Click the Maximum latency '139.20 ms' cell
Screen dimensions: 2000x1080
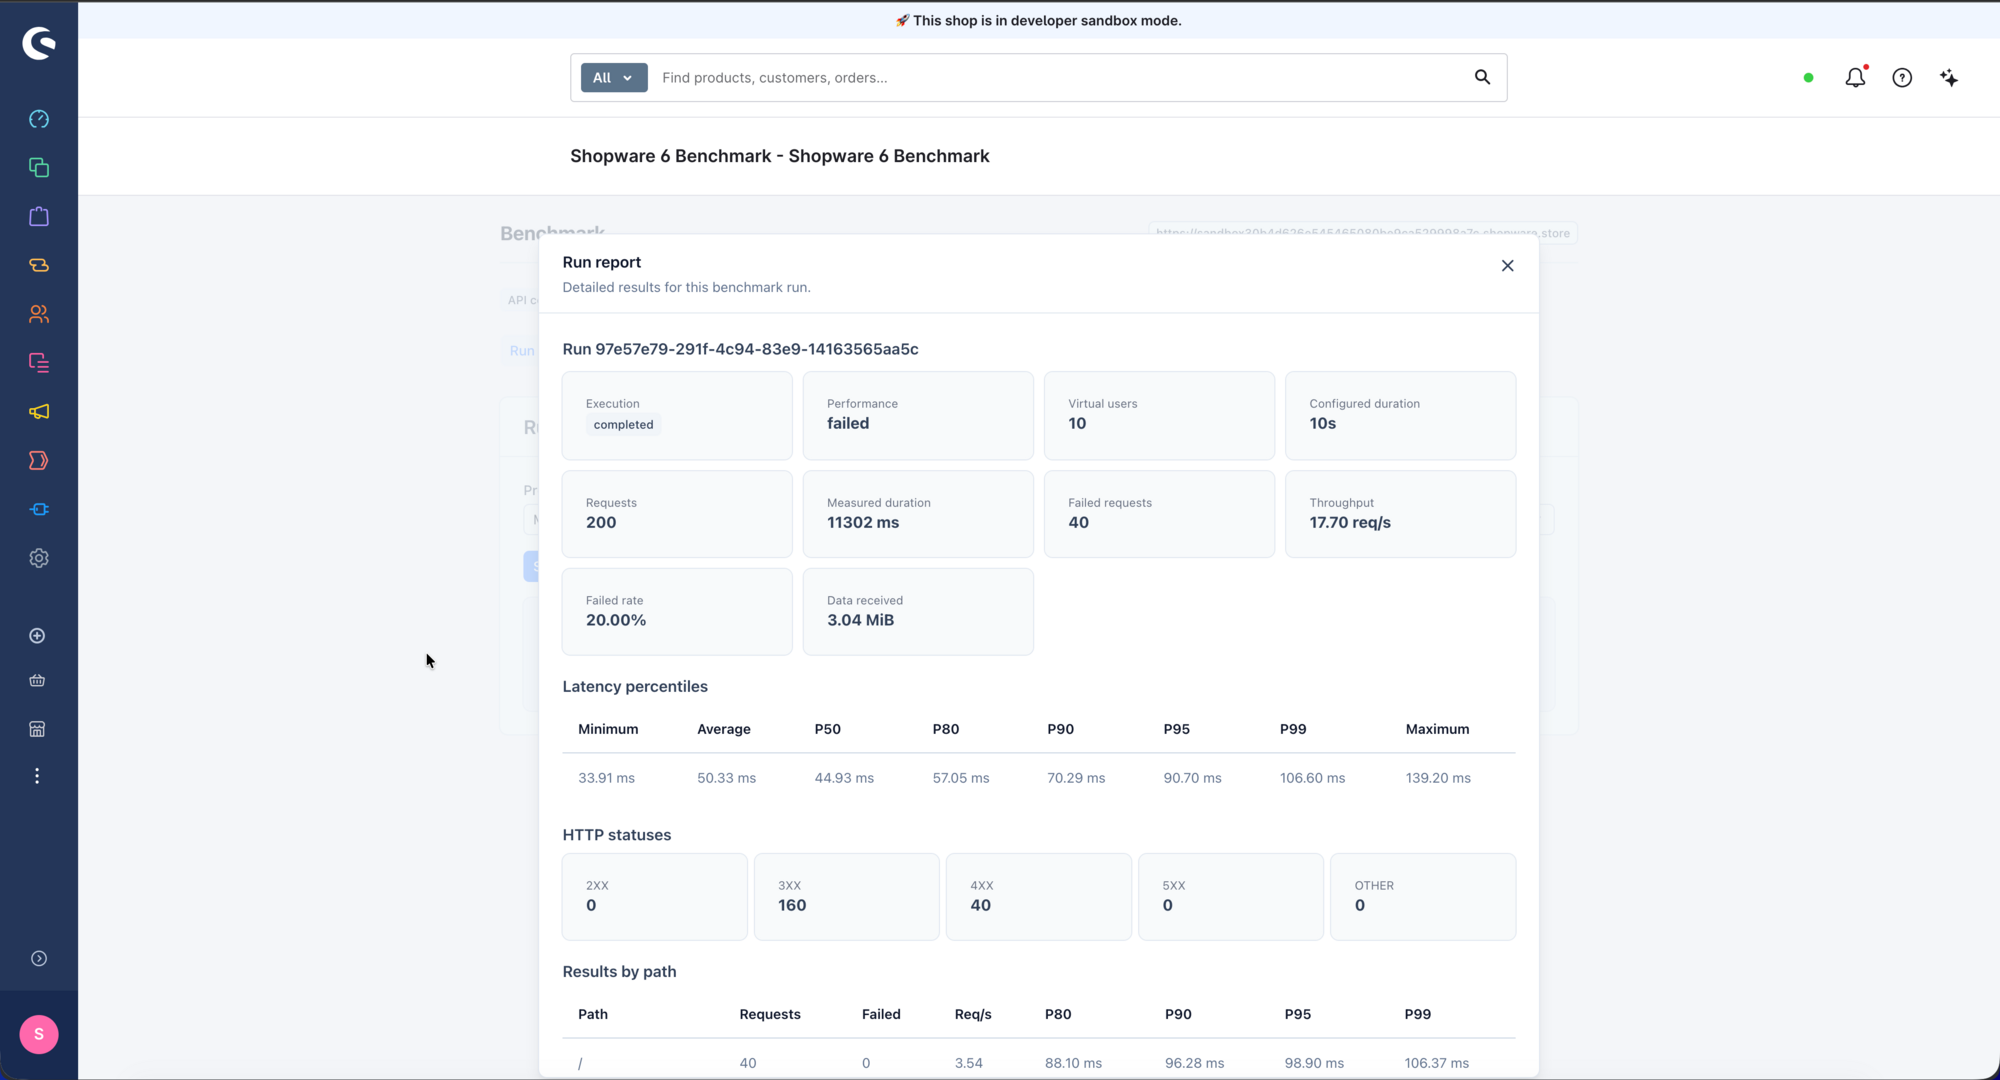click(1438, 778)
